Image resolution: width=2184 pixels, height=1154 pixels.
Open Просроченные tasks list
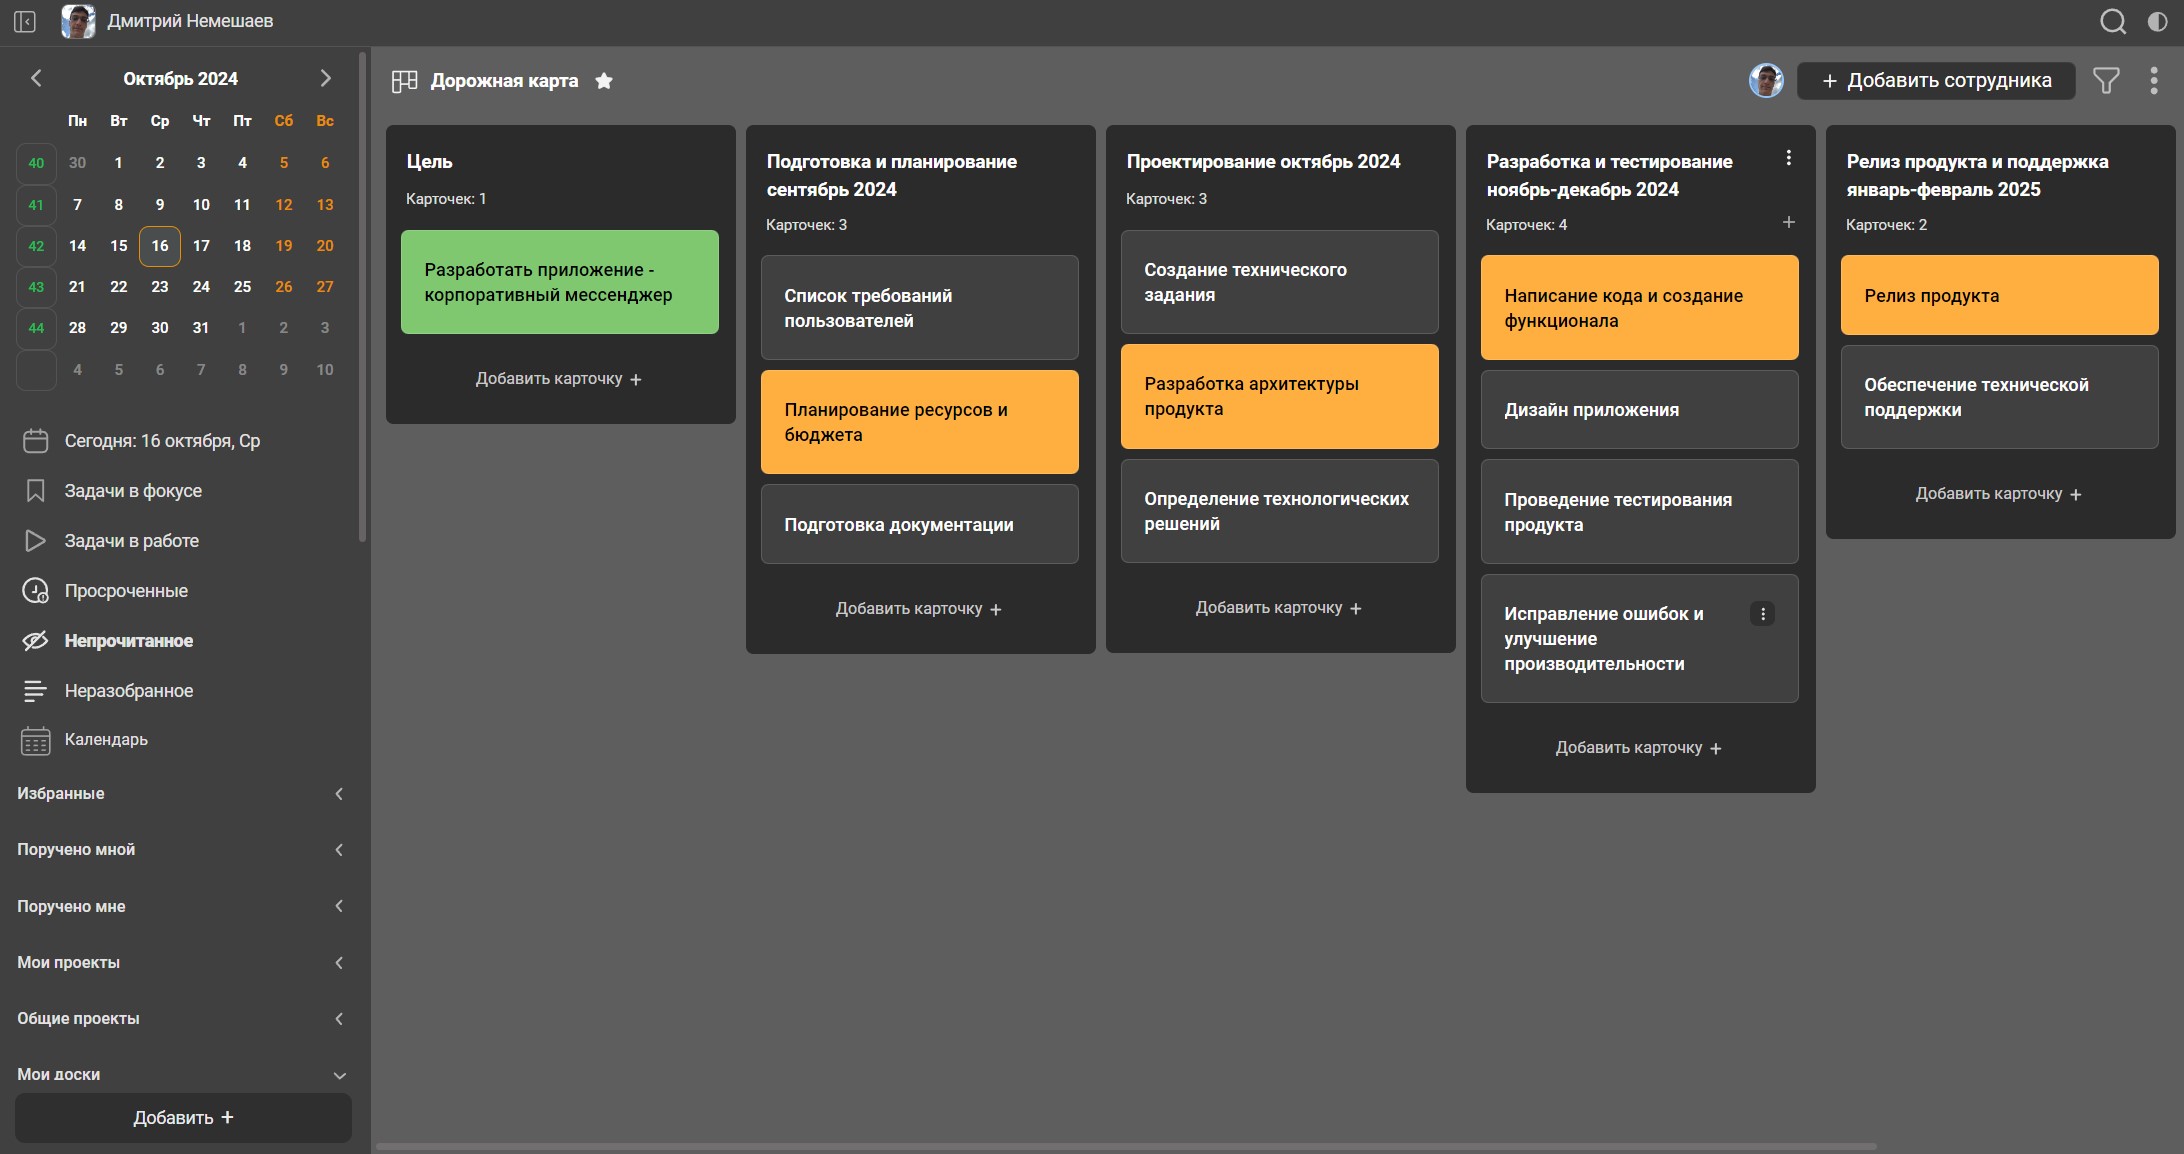pos(126,591)
